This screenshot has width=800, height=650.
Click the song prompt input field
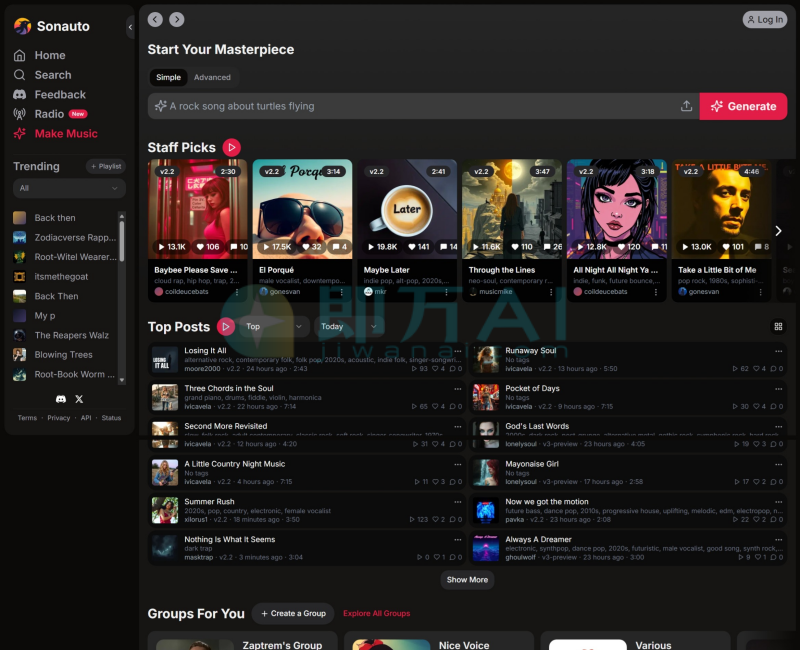(410, 106)
